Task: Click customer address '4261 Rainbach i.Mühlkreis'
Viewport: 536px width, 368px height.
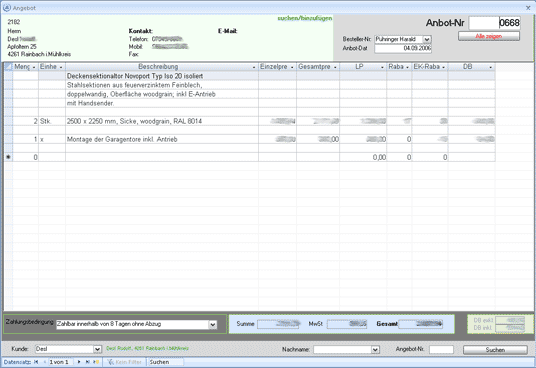Action: [x=39, y=54]
